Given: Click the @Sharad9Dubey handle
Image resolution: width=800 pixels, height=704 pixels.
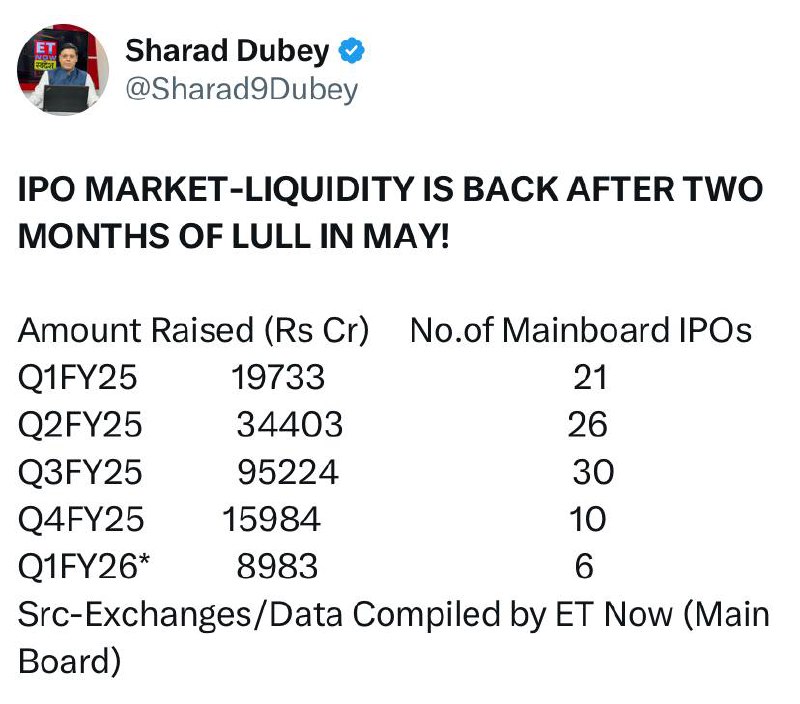Looking at the screenshot, I should click(241, 90).
